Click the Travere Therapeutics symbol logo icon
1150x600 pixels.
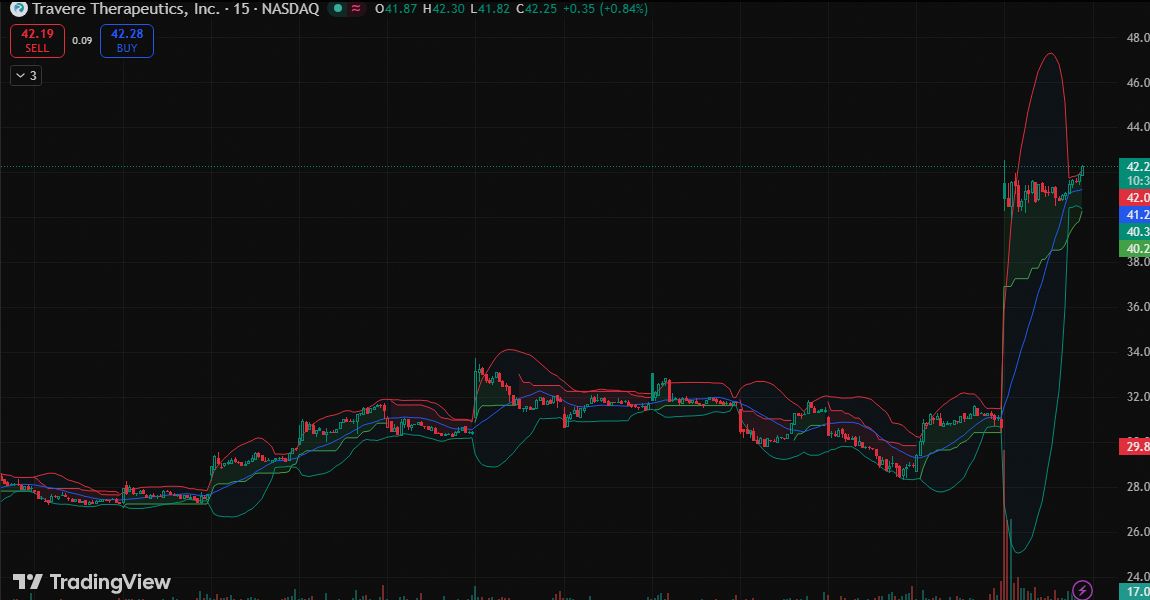pos(18,9)
